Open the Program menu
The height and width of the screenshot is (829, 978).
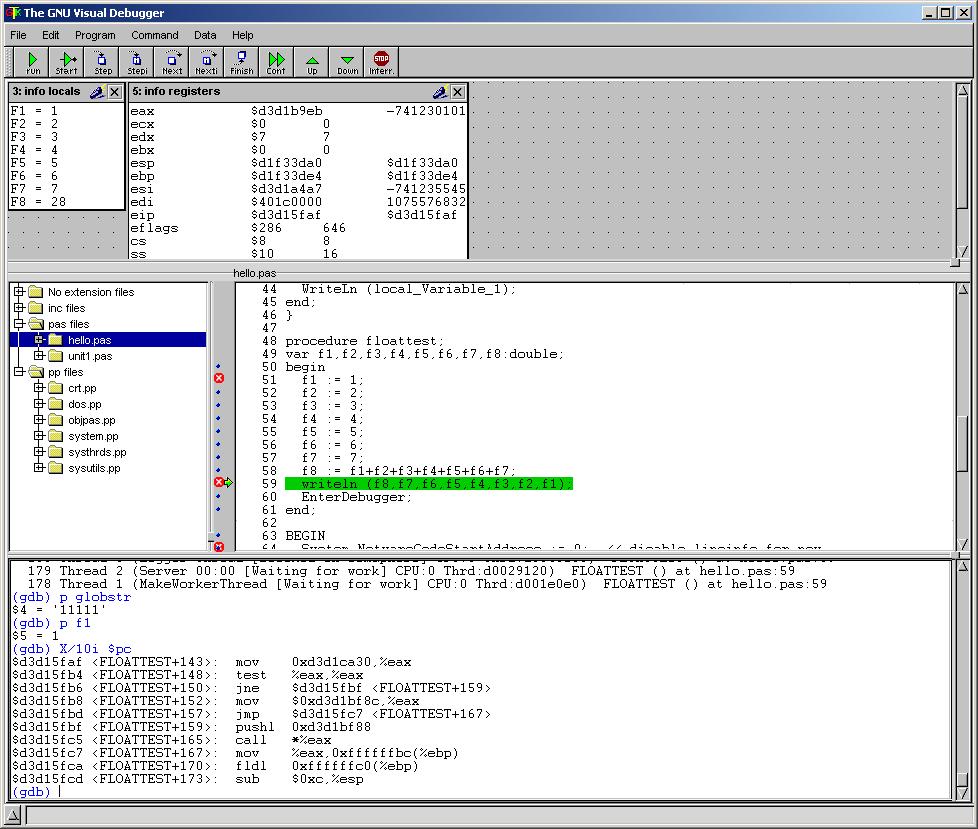click(x=95, y=35)
